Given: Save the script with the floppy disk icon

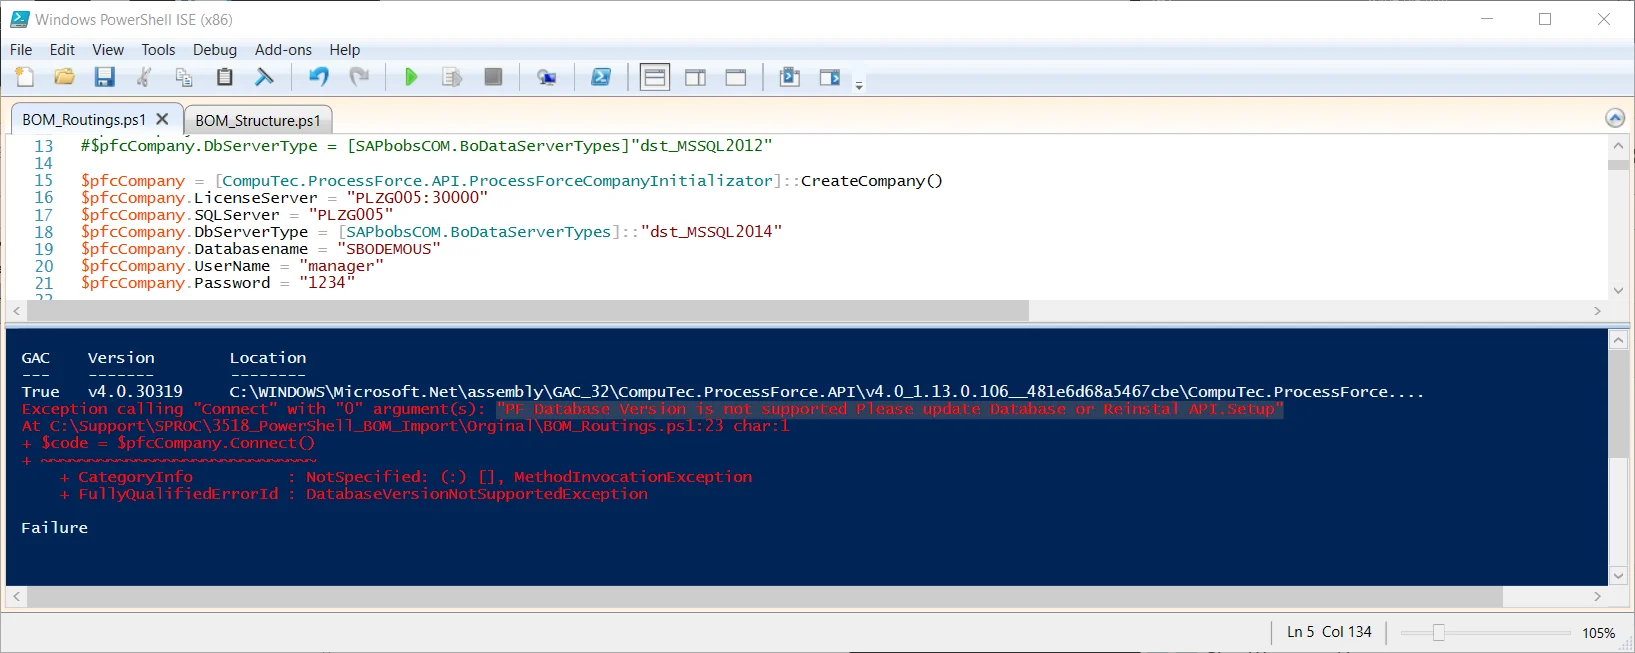Looking at the screenshot, I should tap(105, 77).
